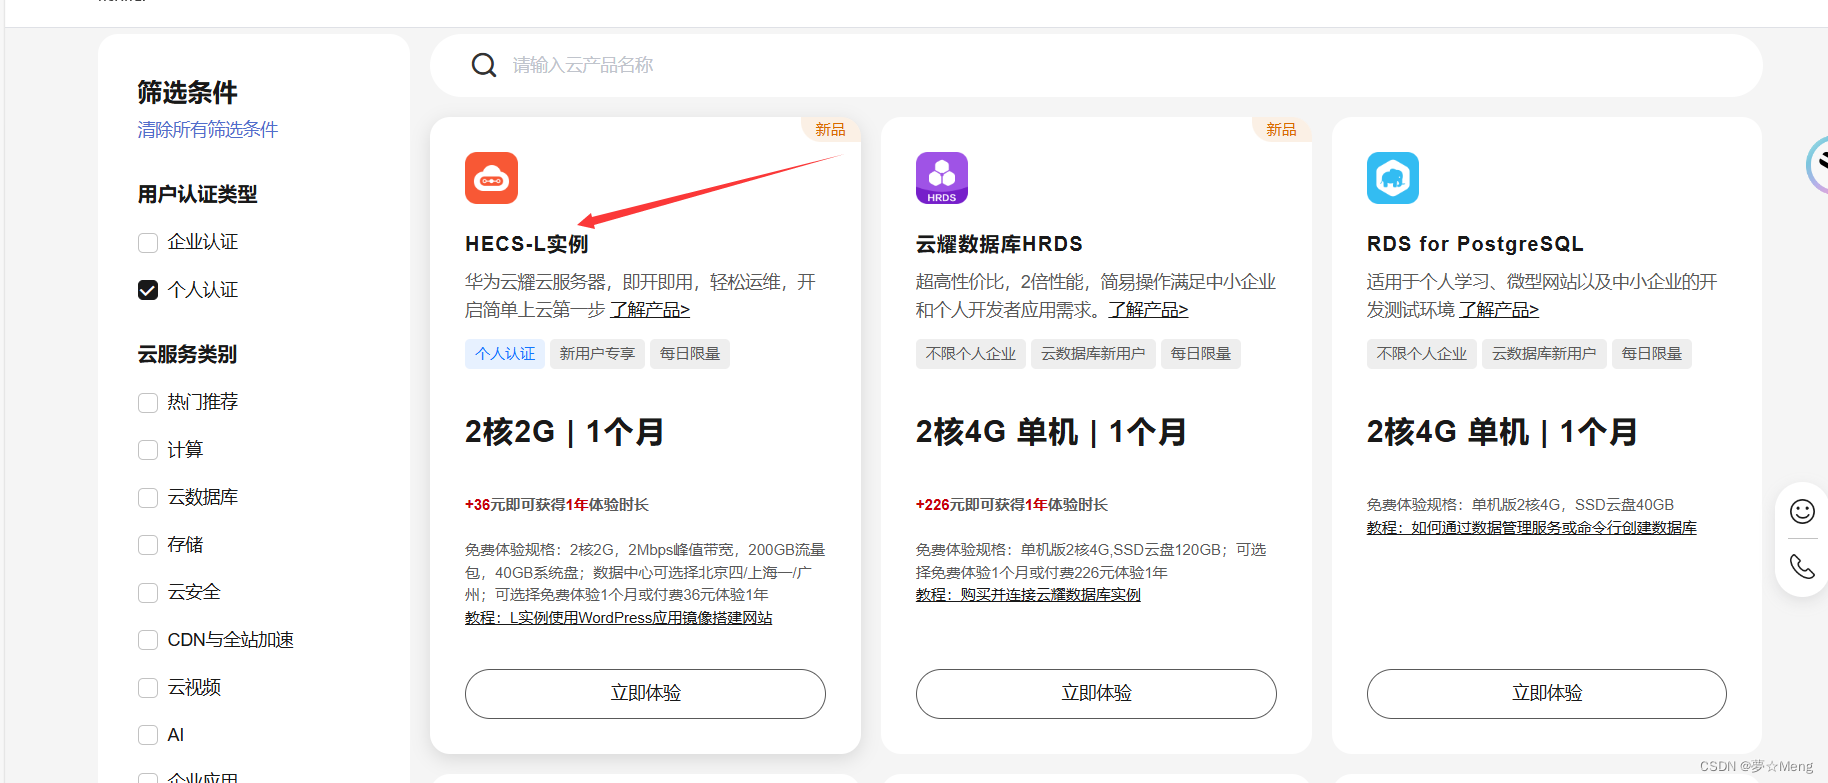Click the 新品 badge on HECS-L card
Image resolution: width=1828 pixels, height=783 pixels.
click(x=830, y=130)
